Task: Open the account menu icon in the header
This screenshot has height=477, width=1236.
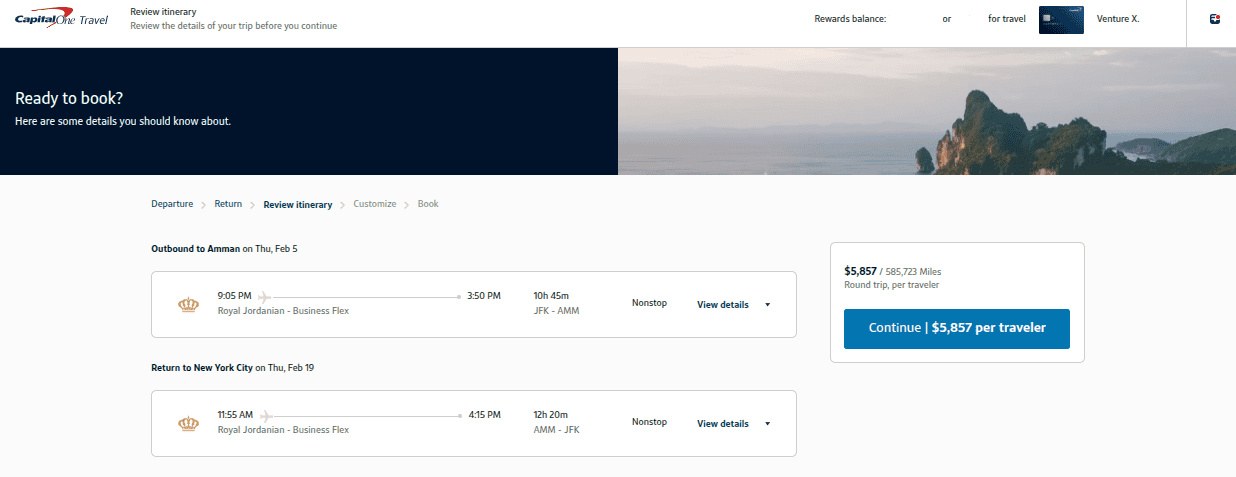Action: 1214,19
